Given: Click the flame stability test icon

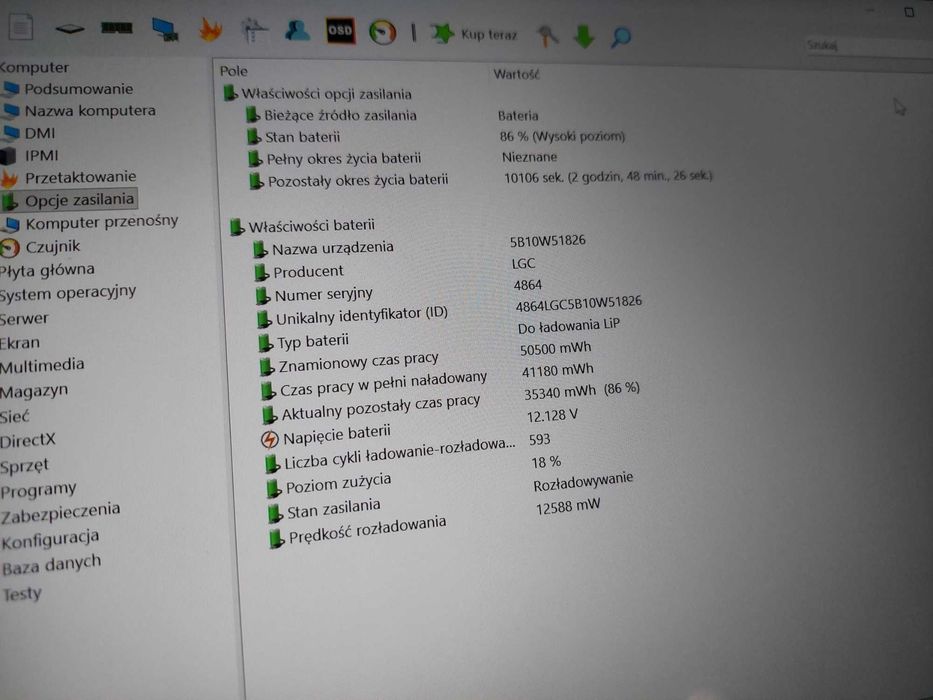Looking at the screenshot, I should 211,29.
